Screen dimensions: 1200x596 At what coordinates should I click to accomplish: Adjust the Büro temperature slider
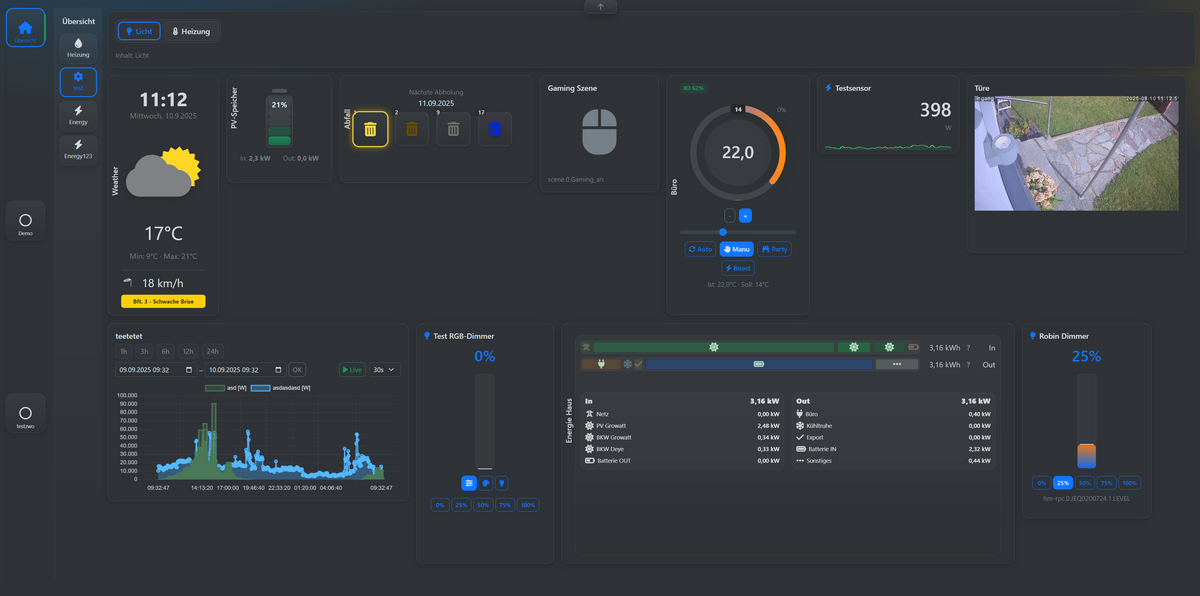723,232
